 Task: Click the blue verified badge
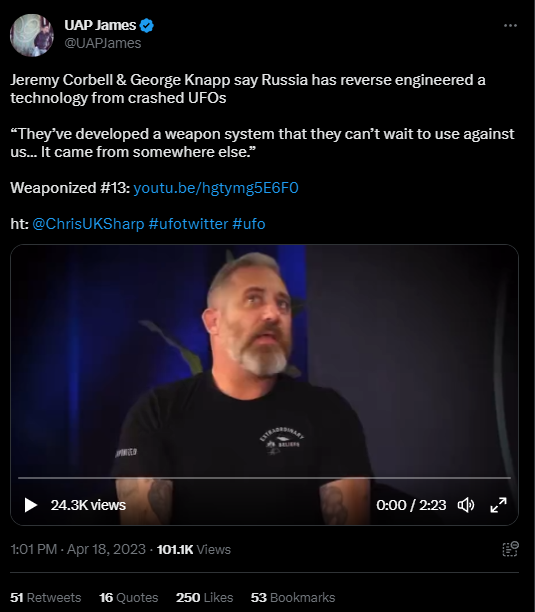(x=147, y=26)
